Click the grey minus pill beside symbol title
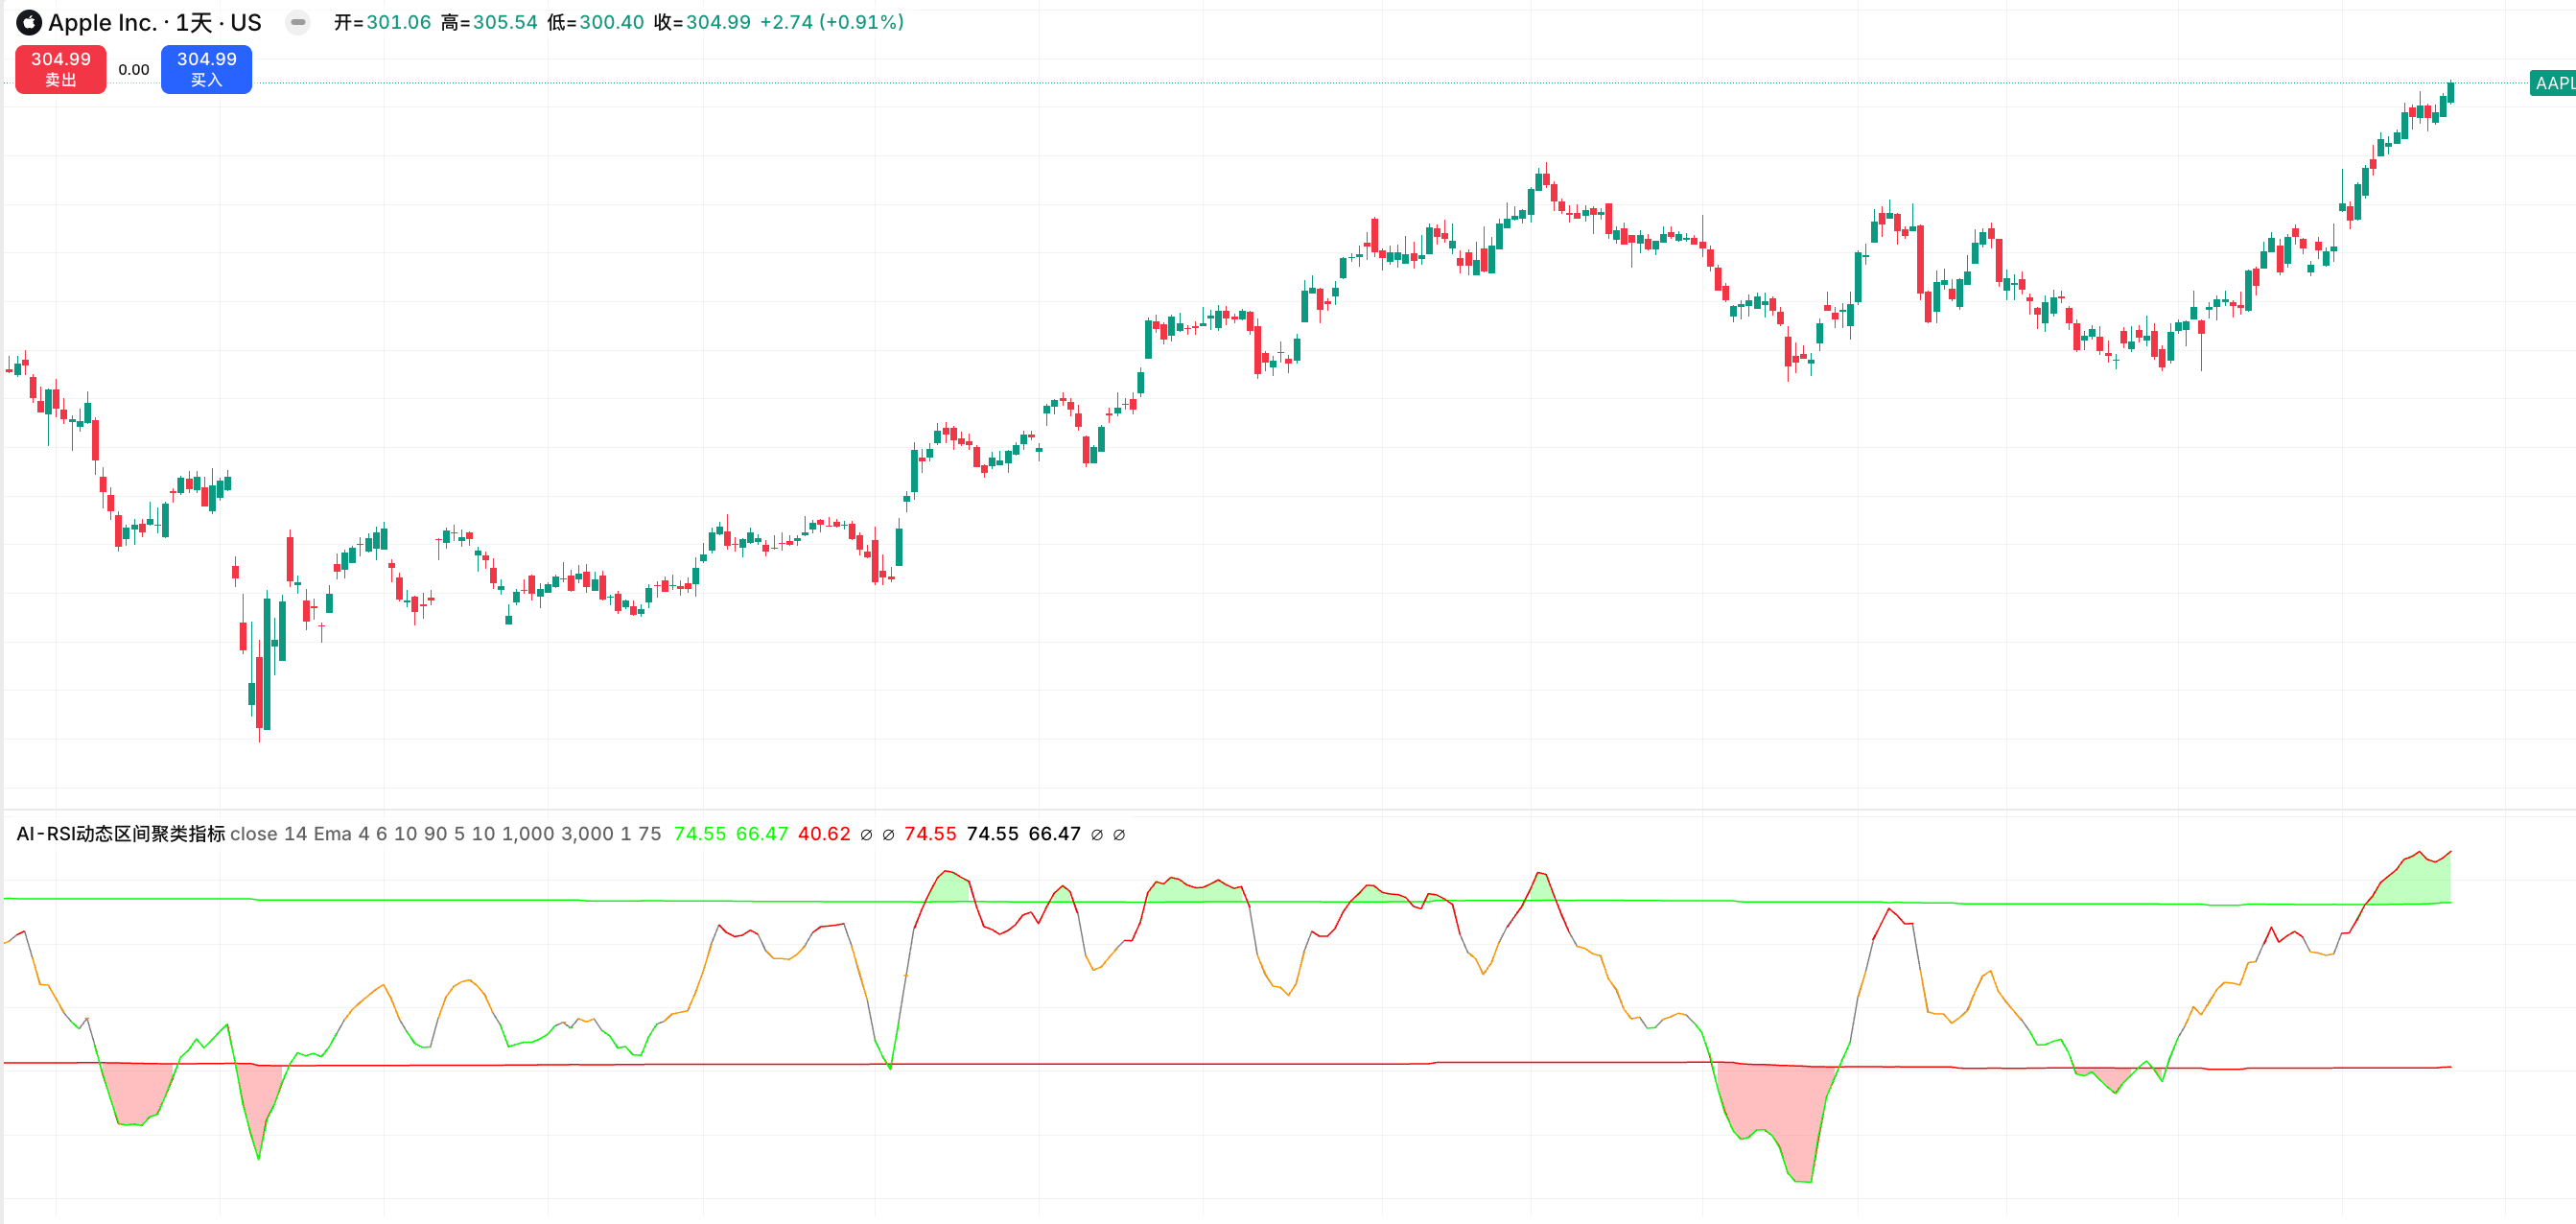The height and width of the screenshot is (1224, 2576). (x=298, y=22)
